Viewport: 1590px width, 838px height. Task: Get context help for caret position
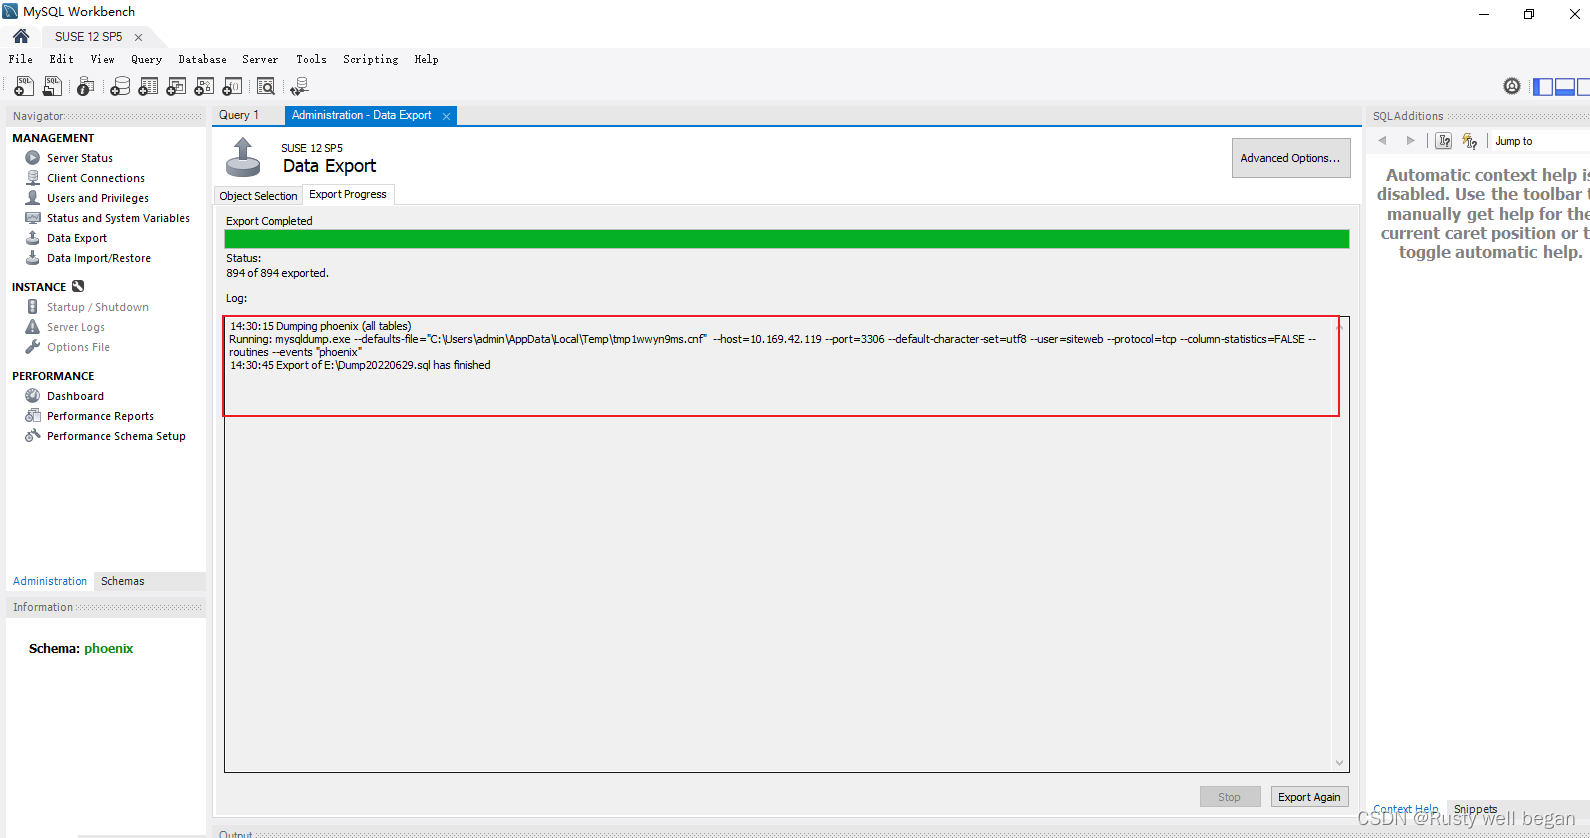click(x=1444, y=141)
